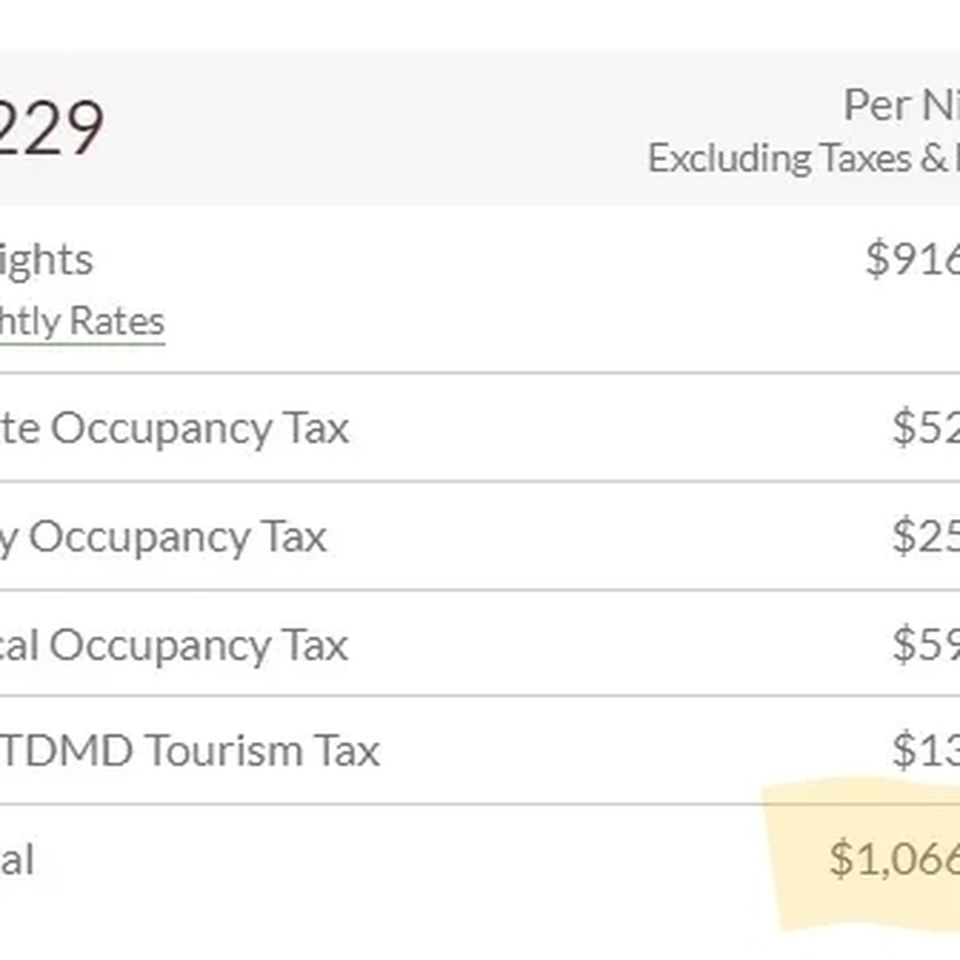Open the underlined Nightly Rates link
The width and height of the screenshot is (960, 960).
[x=82, y=321]
